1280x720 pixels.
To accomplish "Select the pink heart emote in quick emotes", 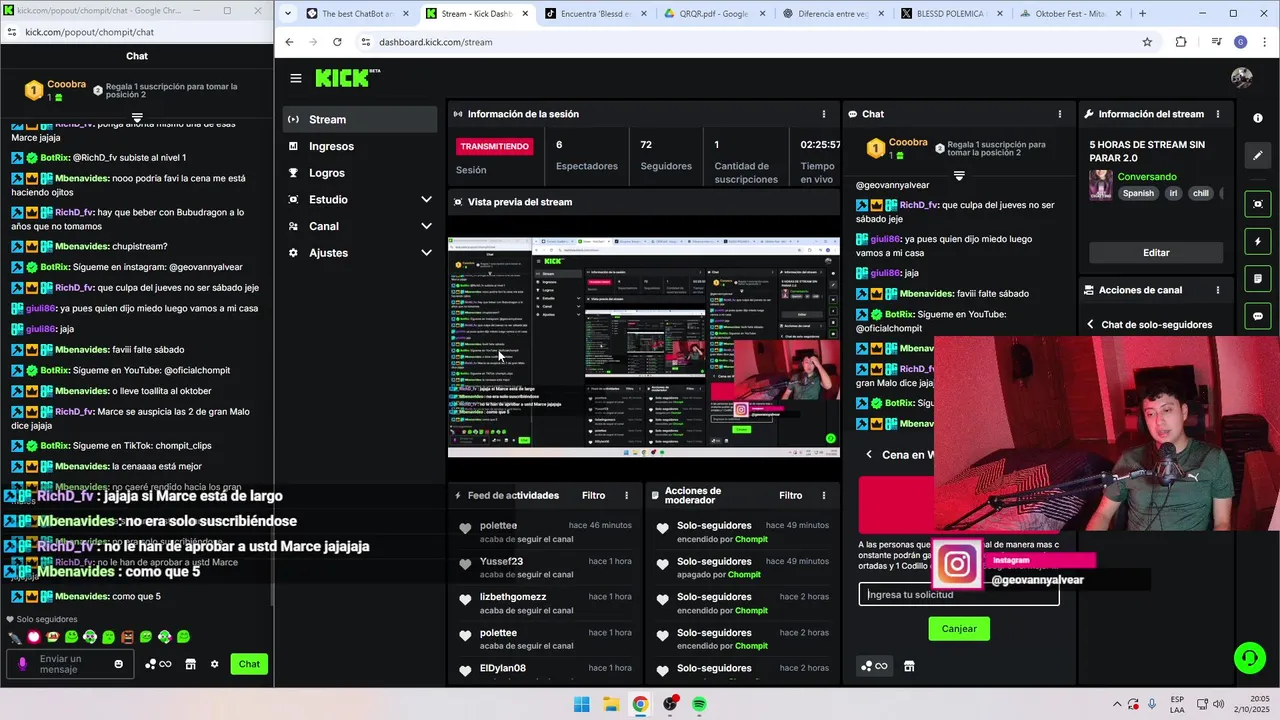I will tap(34, 637).
